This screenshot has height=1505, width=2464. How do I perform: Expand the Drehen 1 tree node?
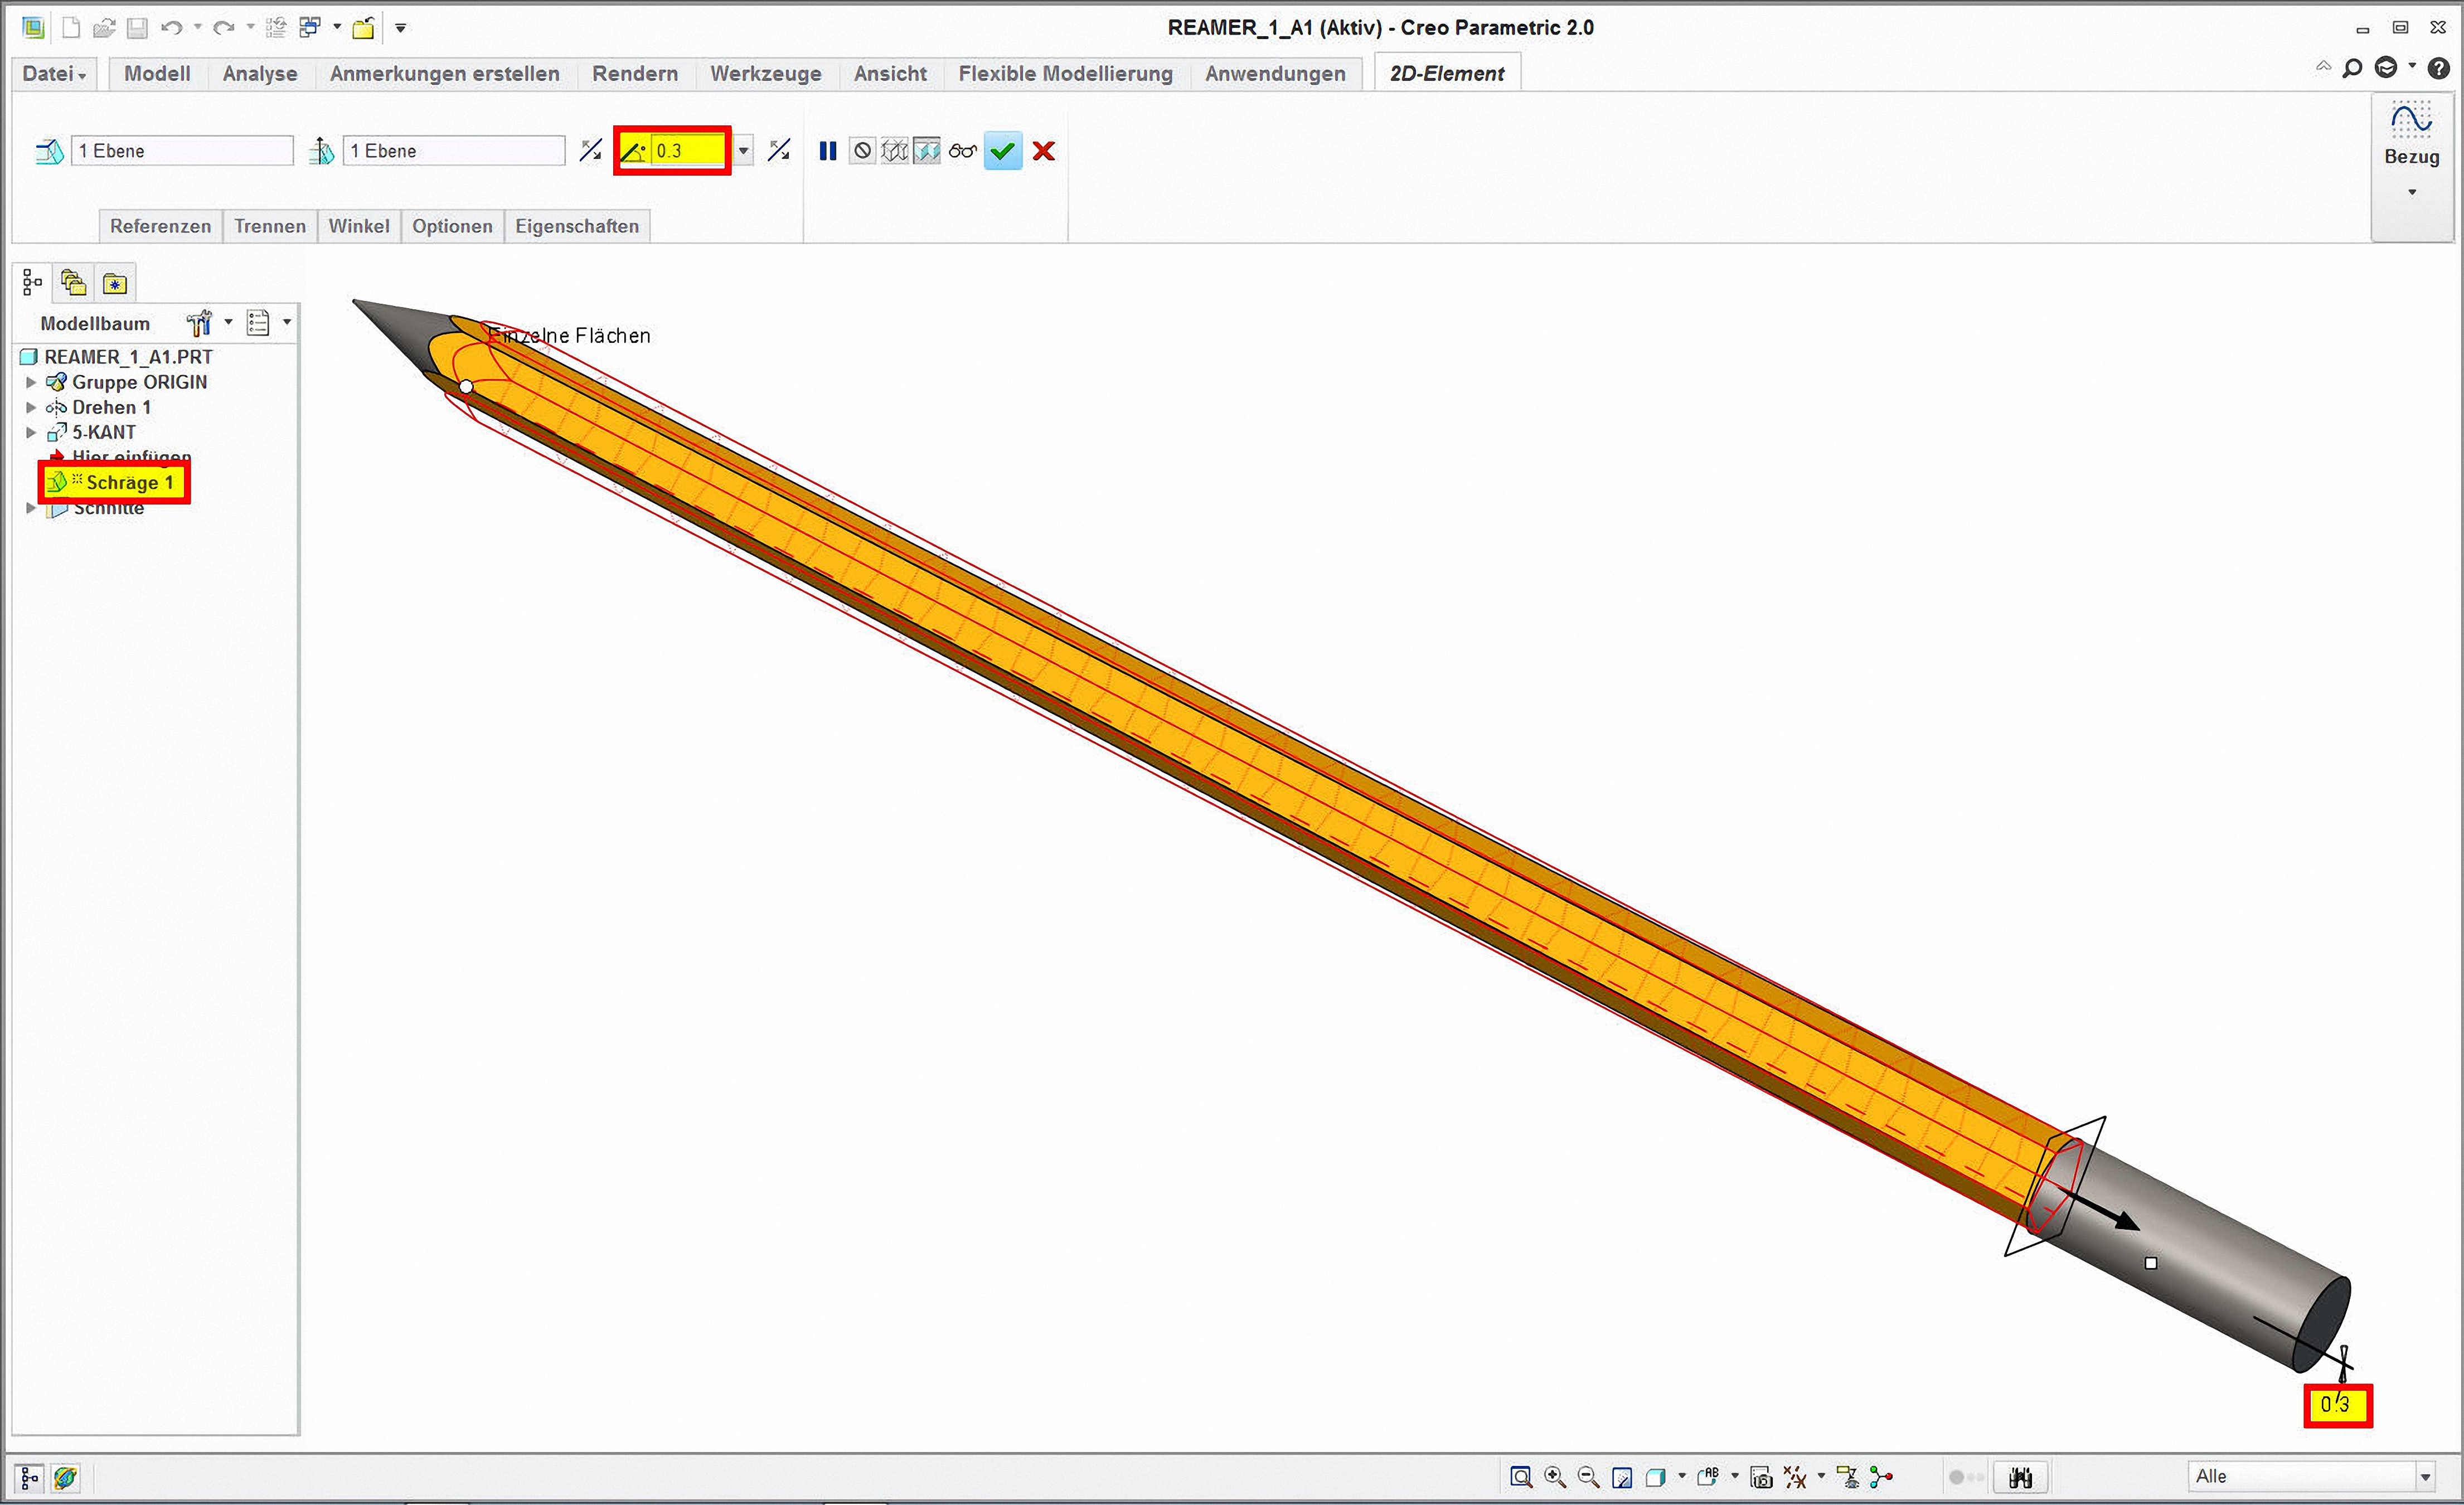tap(31, 407)
